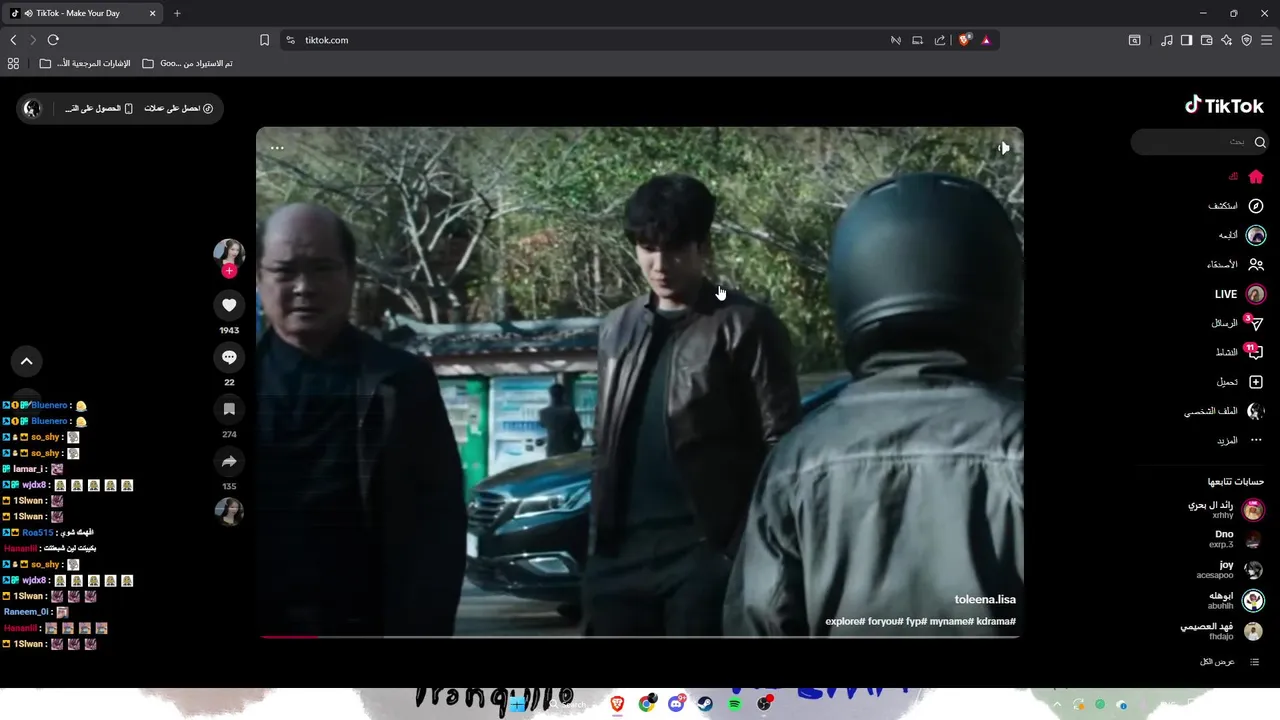
Task: Follow the creator with the red plus badge
Action: (x=229, y=271)
